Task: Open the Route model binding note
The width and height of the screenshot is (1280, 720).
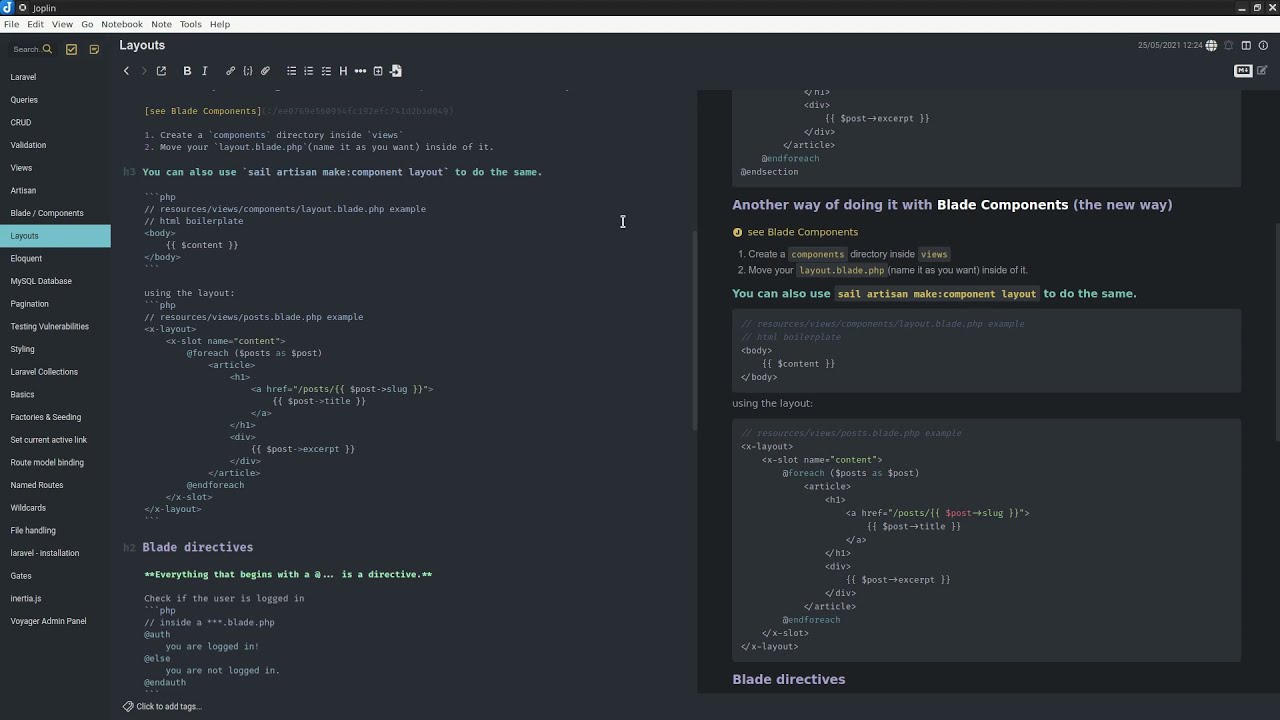Action: pyautogui.click(x=55, y=462)
